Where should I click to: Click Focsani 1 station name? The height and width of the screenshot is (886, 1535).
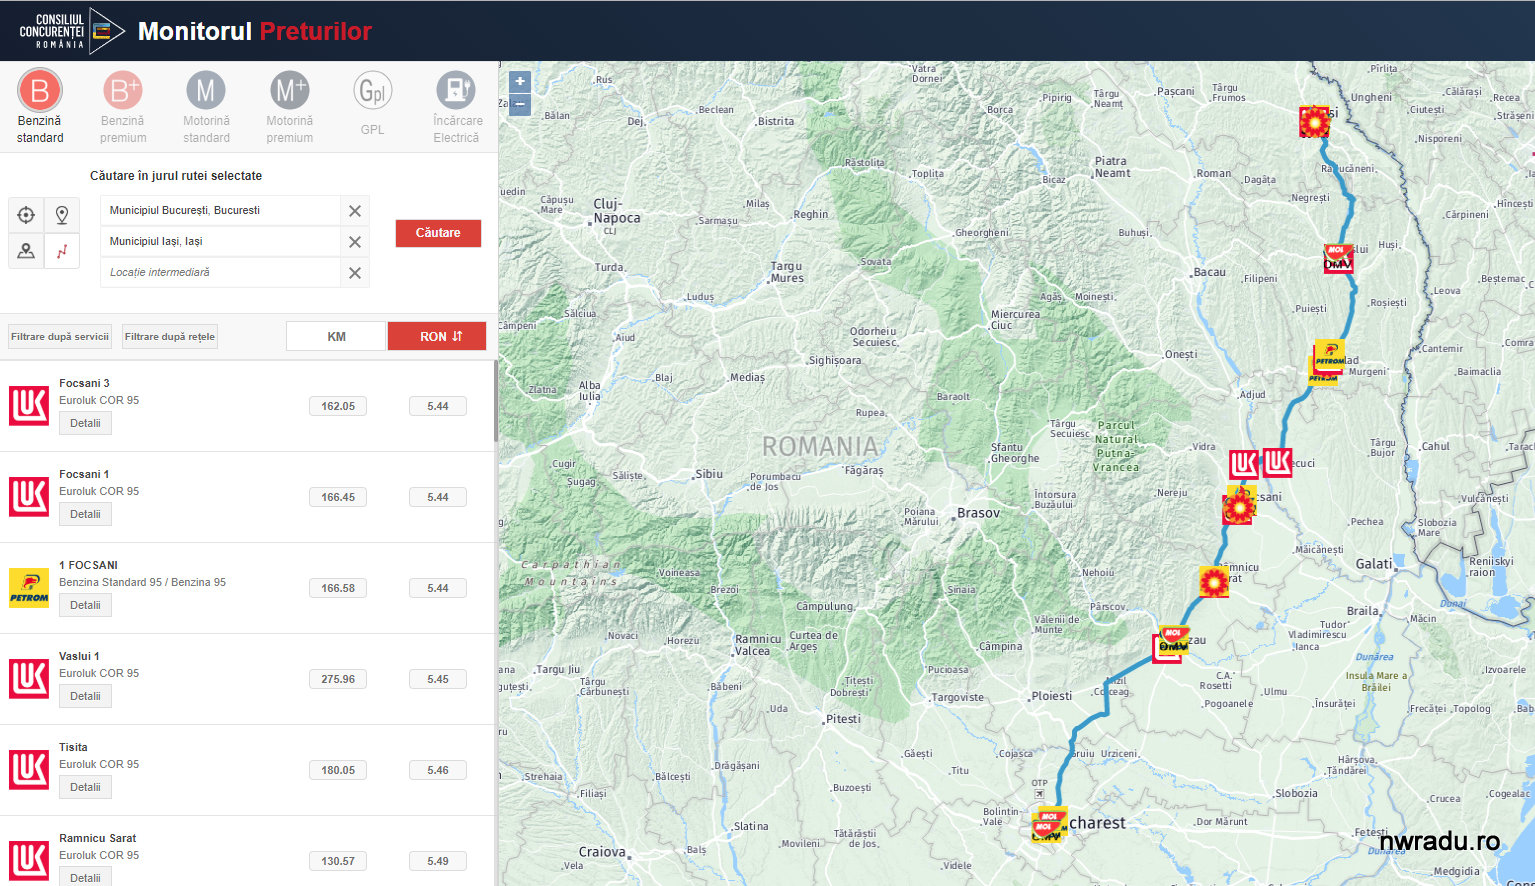[84, 474]
